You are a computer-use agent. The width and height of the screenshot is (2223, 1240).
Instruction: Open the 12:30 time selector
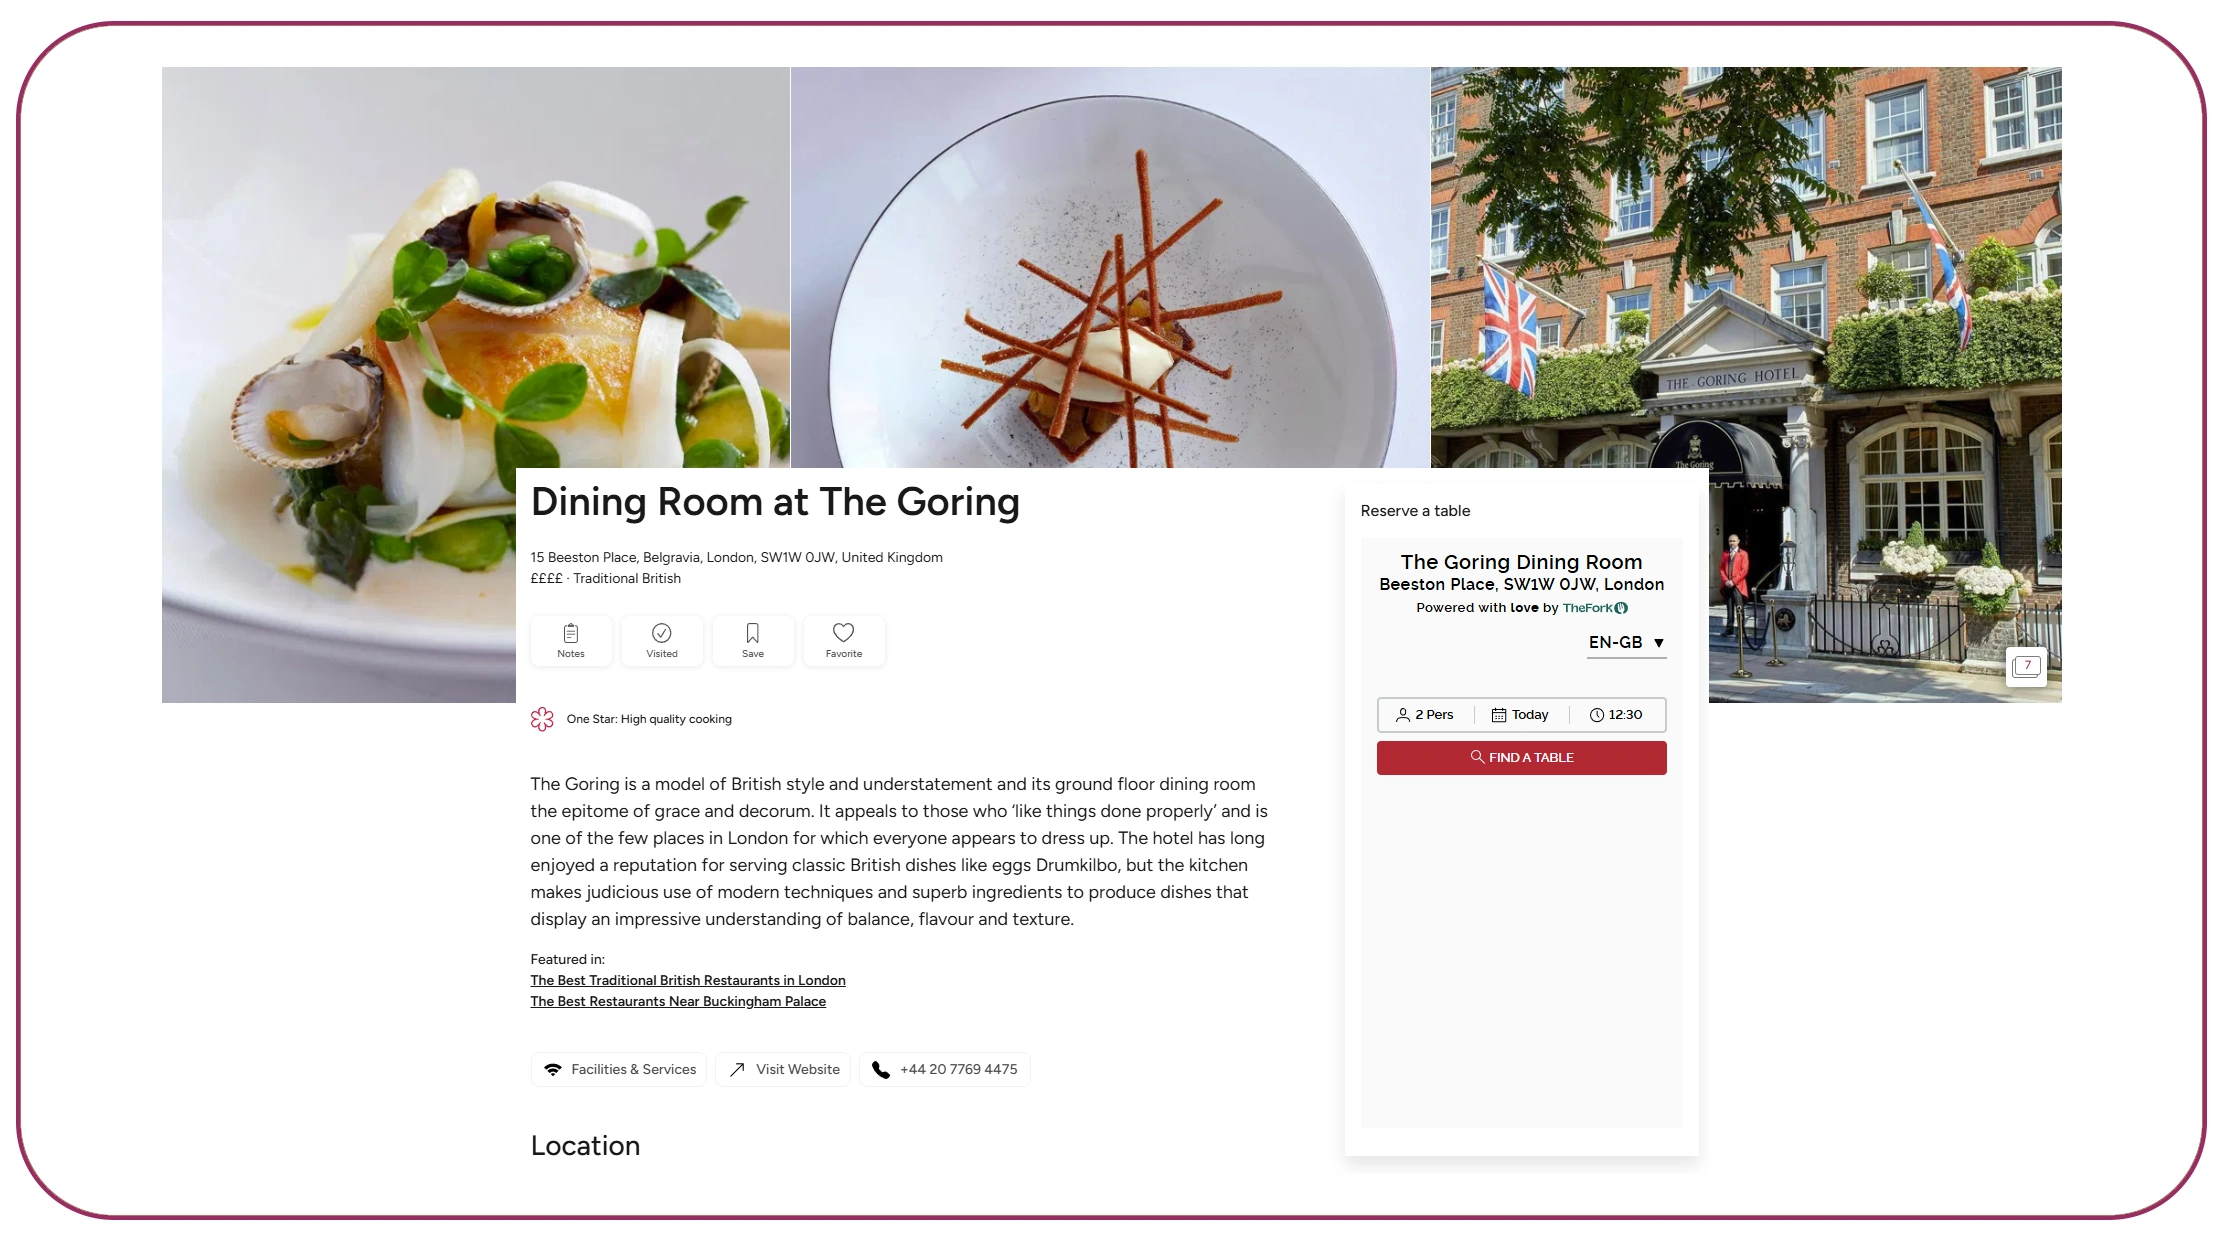coord(1616,714)
